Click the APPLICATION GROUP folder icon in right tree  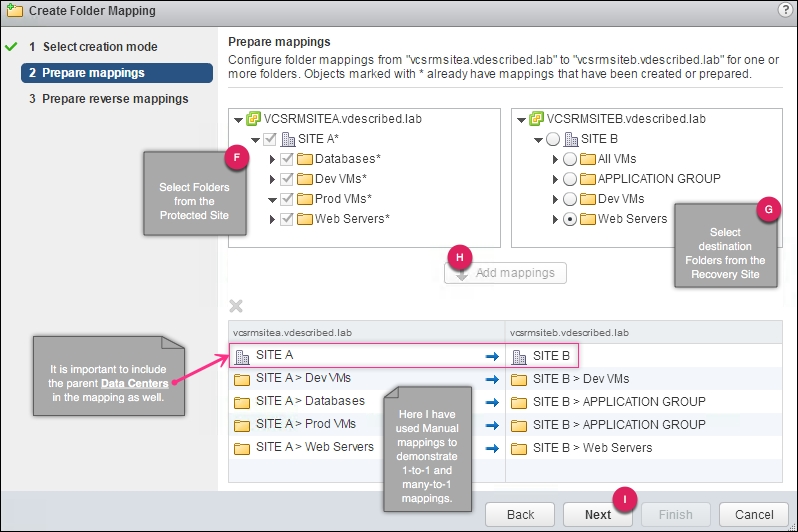click(x=588, y=179)
